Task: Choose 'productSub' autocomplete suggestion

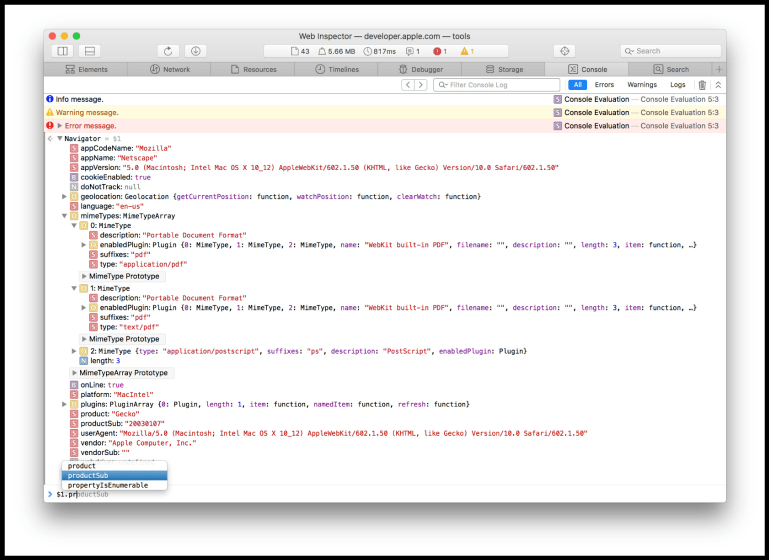Action: tap(114, 476)
